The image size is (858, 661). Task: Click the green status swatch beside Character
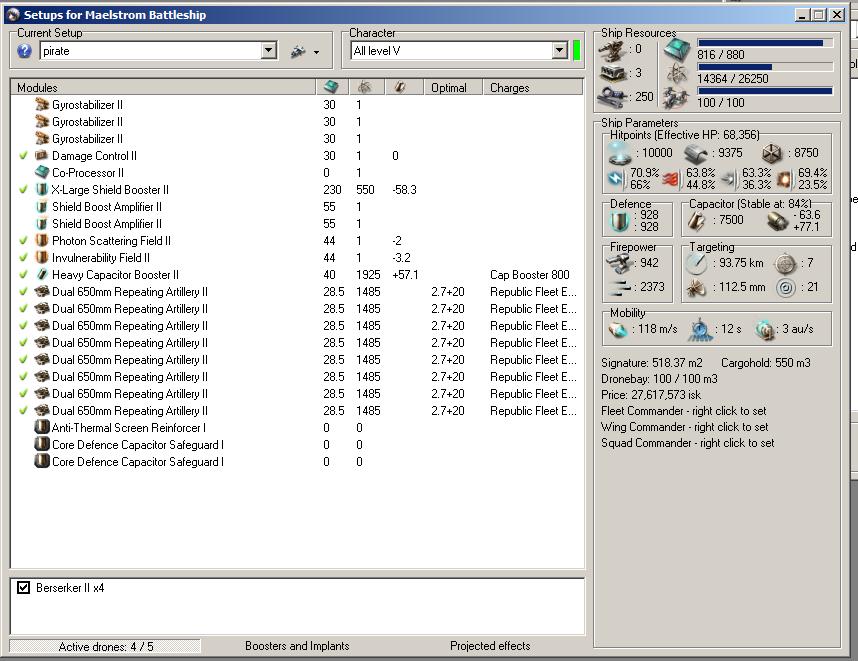coord(577,51)
